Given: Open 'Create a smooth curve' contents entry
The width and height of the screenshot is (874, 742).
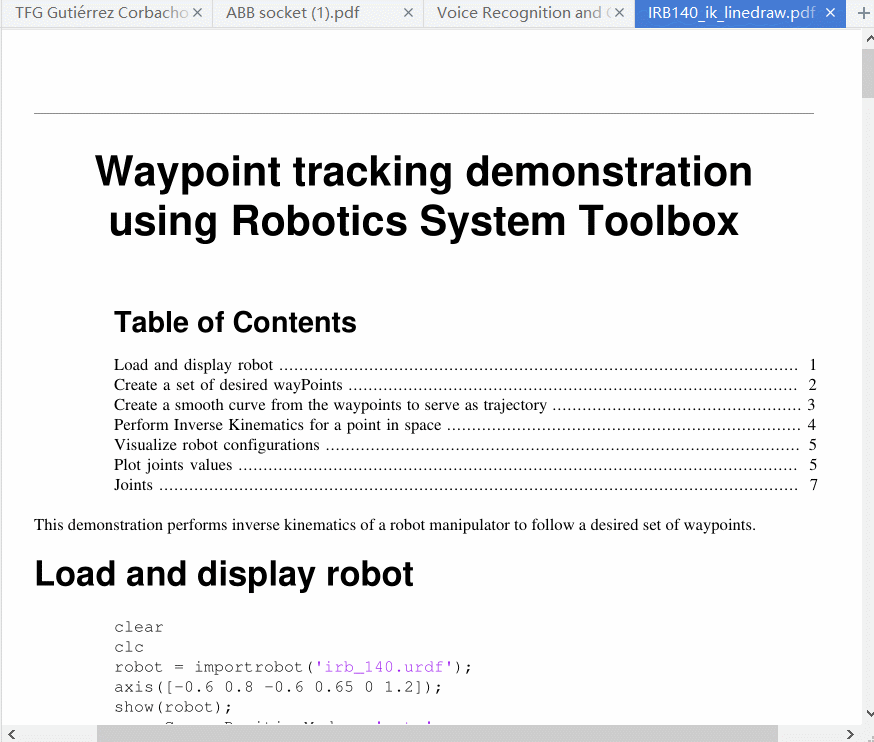Looking at the screenshot, I should pyautogui.click(x=465, y=405).
